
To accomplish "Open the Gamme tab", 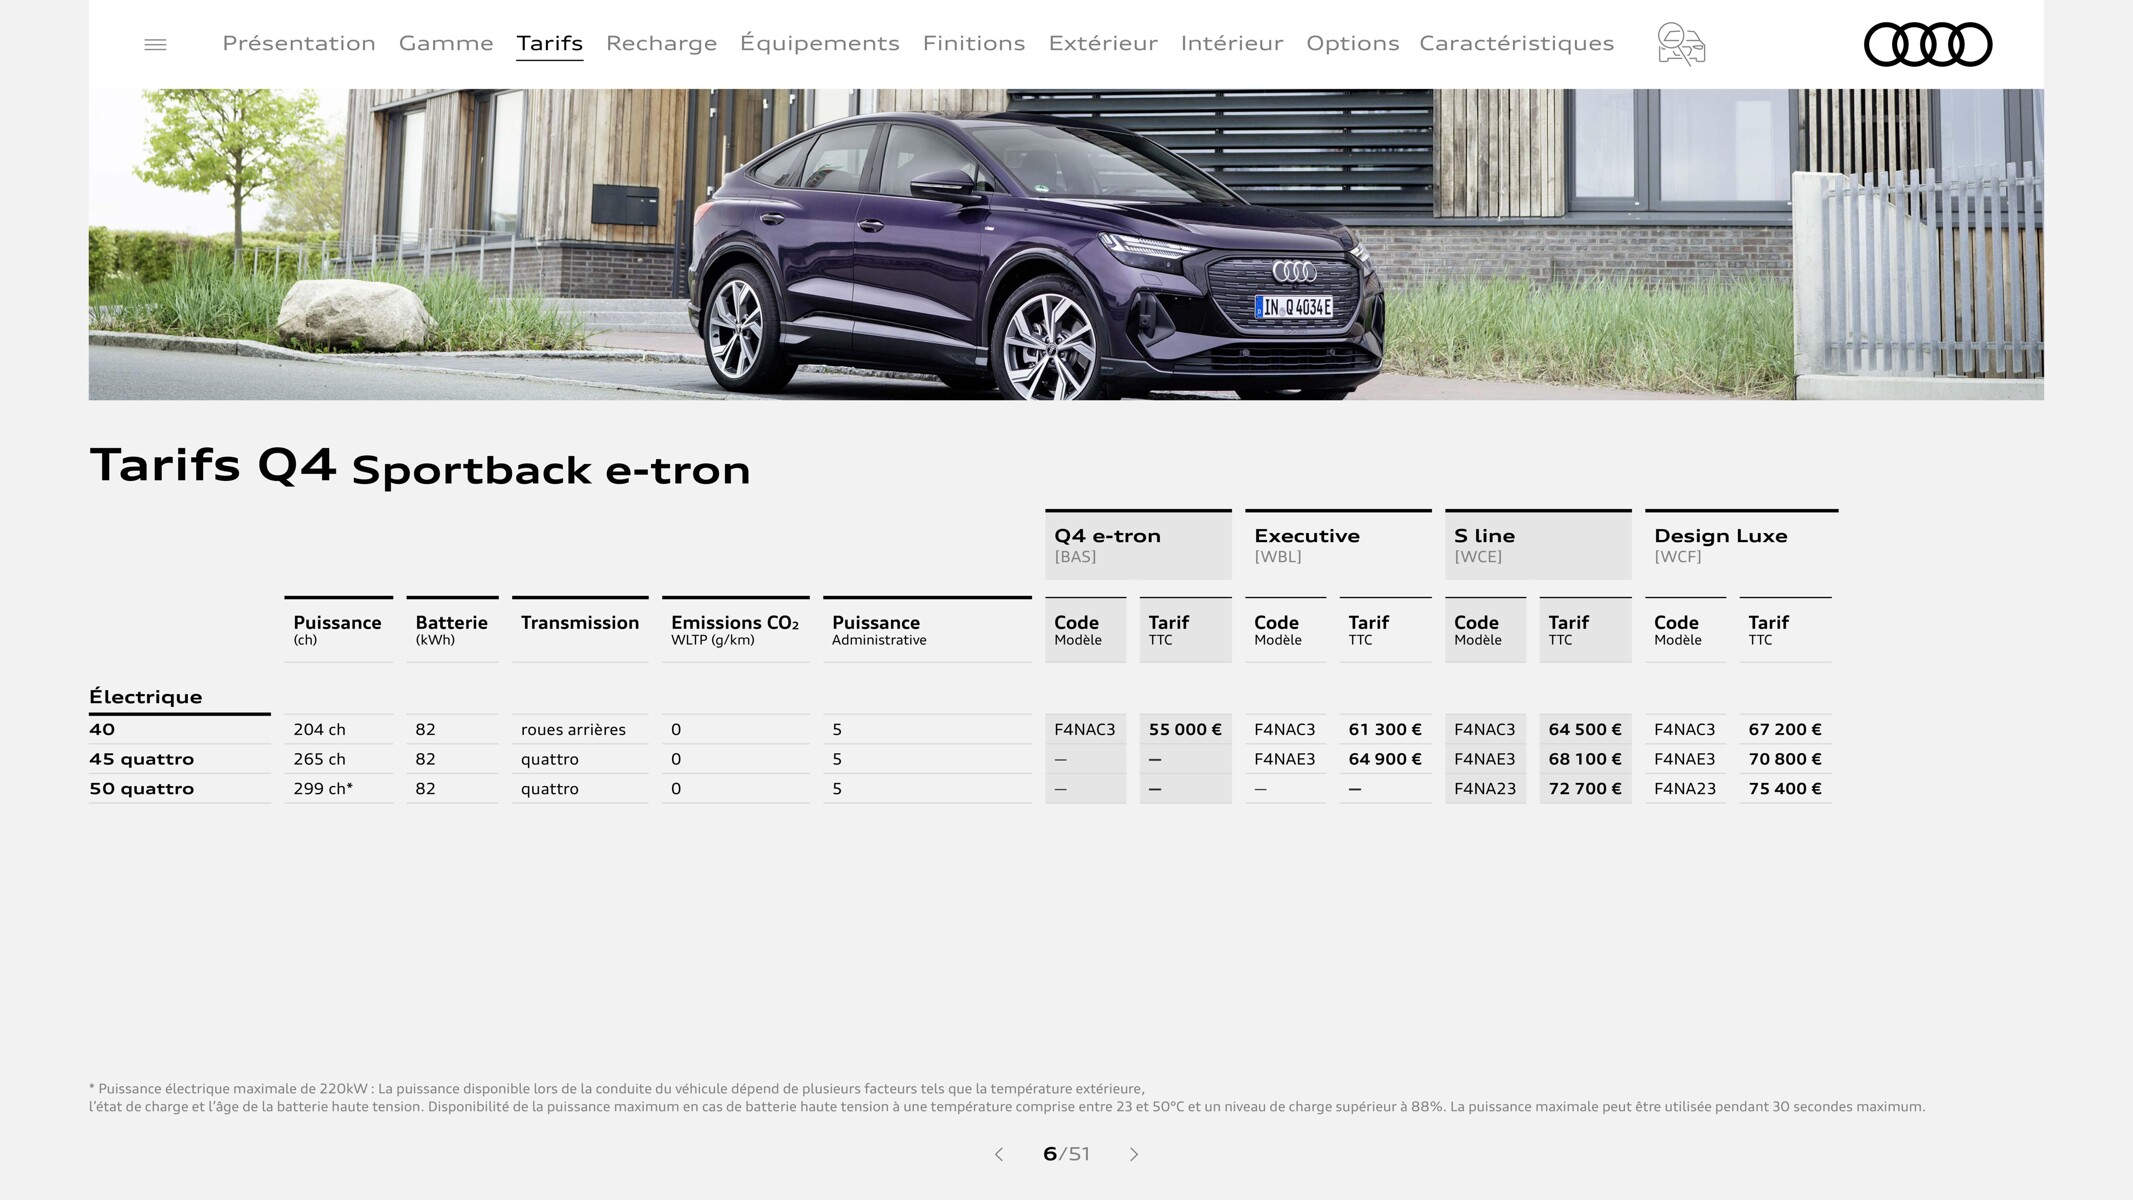I will click(446, 43).
